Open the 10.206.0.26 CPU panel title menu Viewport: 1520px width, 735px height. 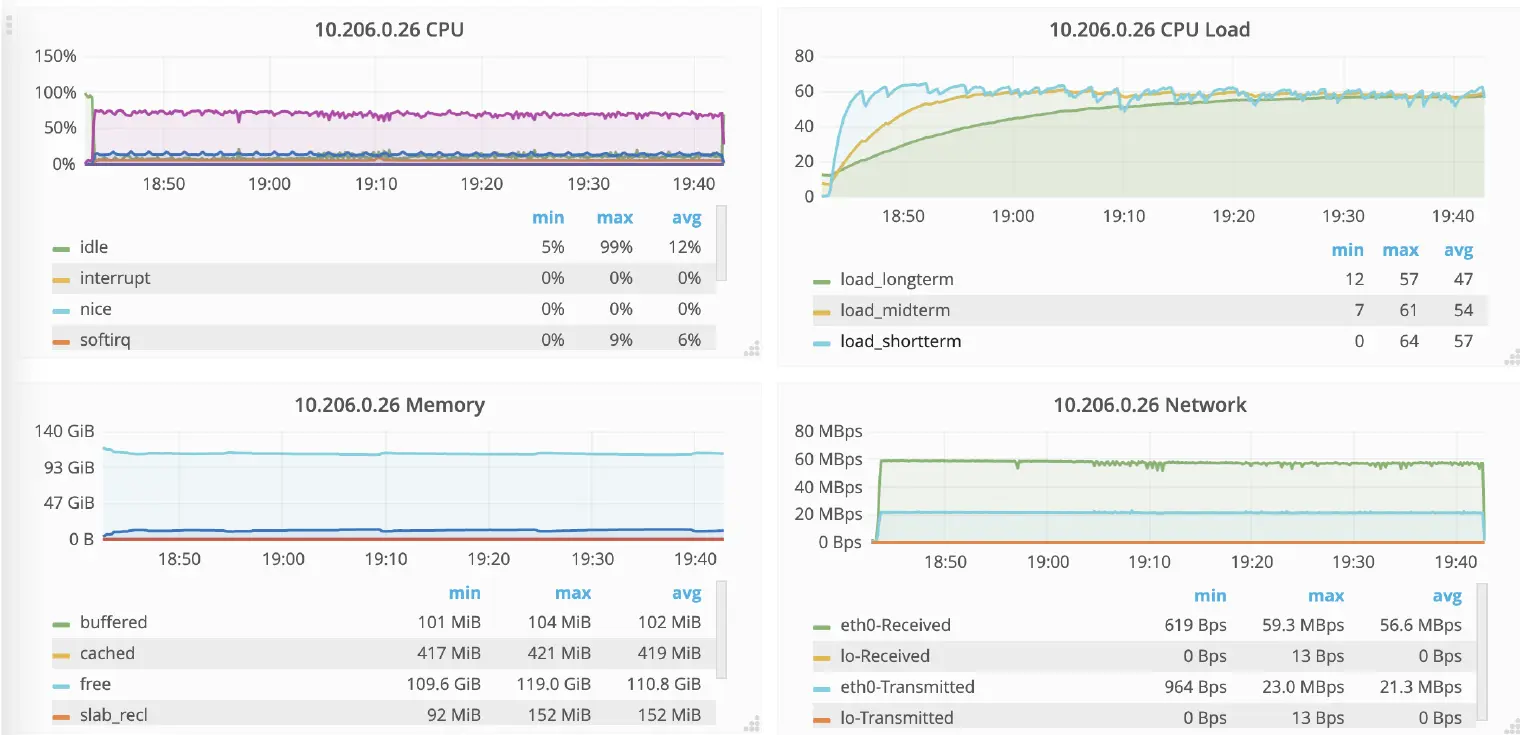(389, 29)
